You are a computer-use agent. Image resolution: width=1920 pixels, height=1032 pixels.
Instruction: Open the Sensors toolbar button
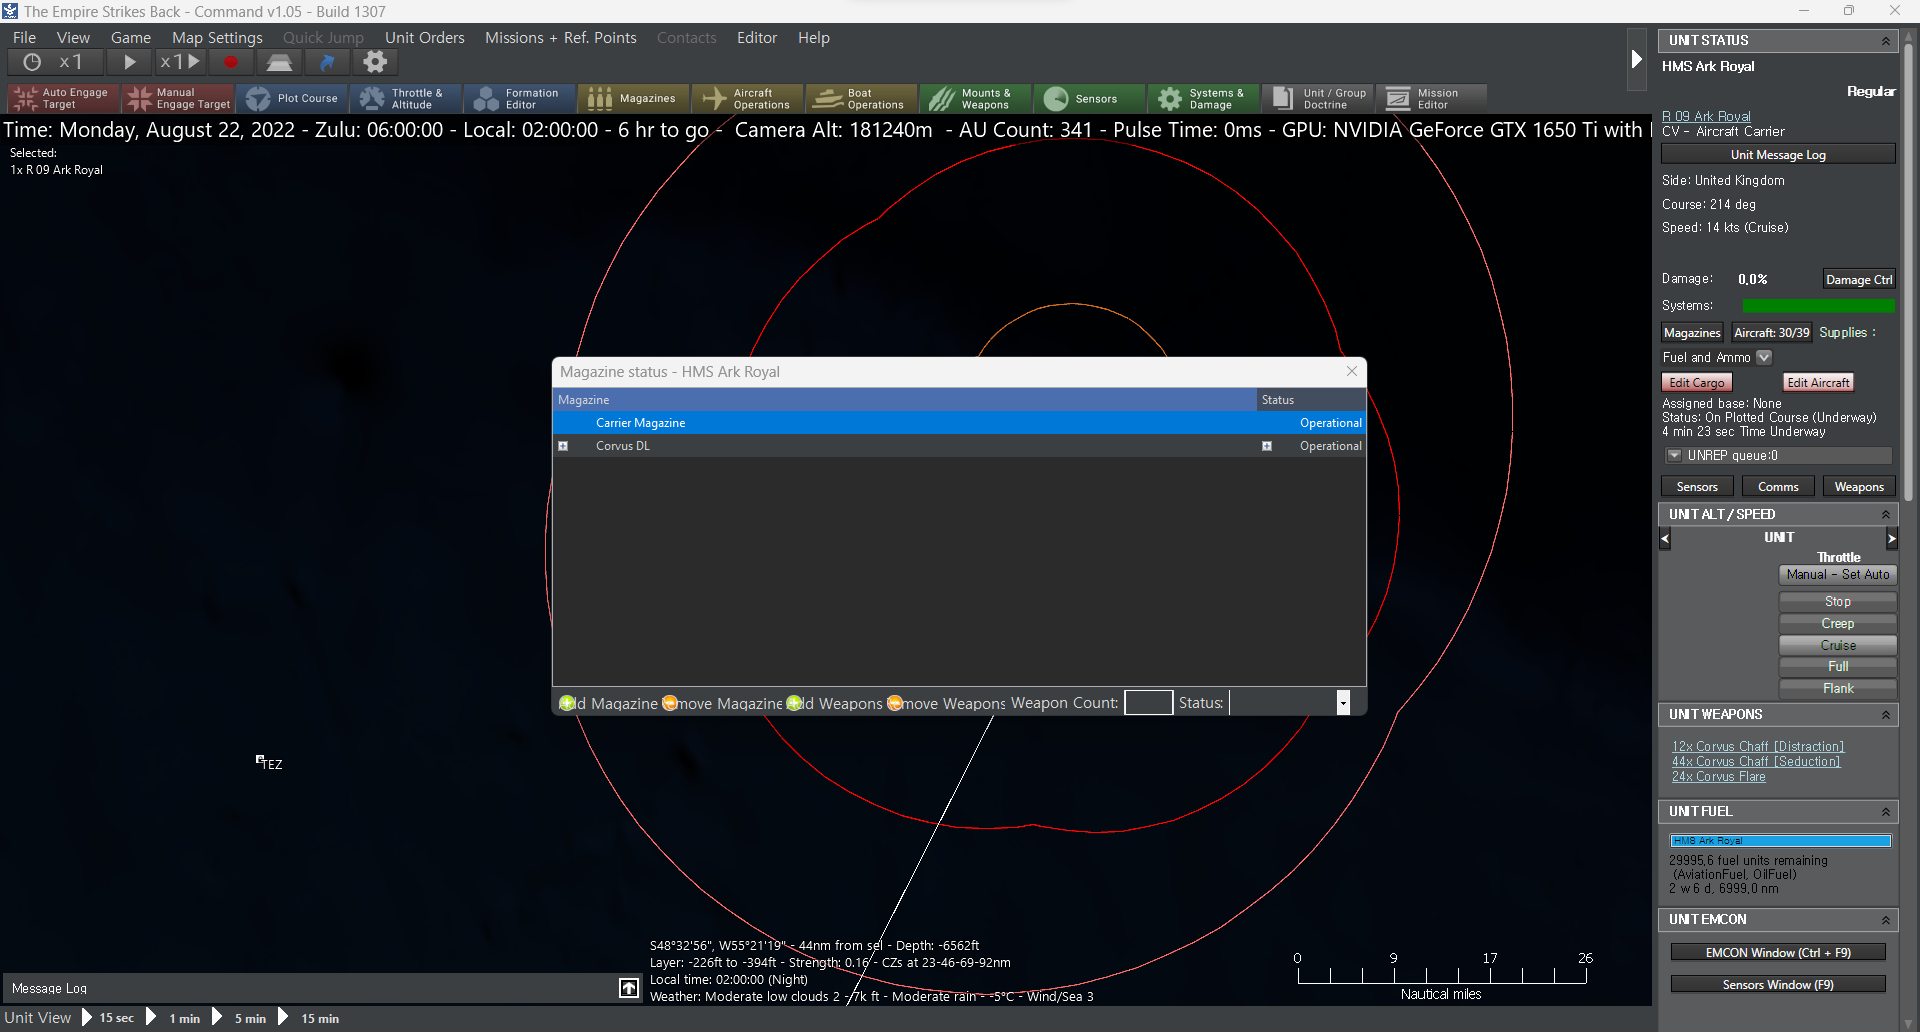click(x=1090, y=98)
